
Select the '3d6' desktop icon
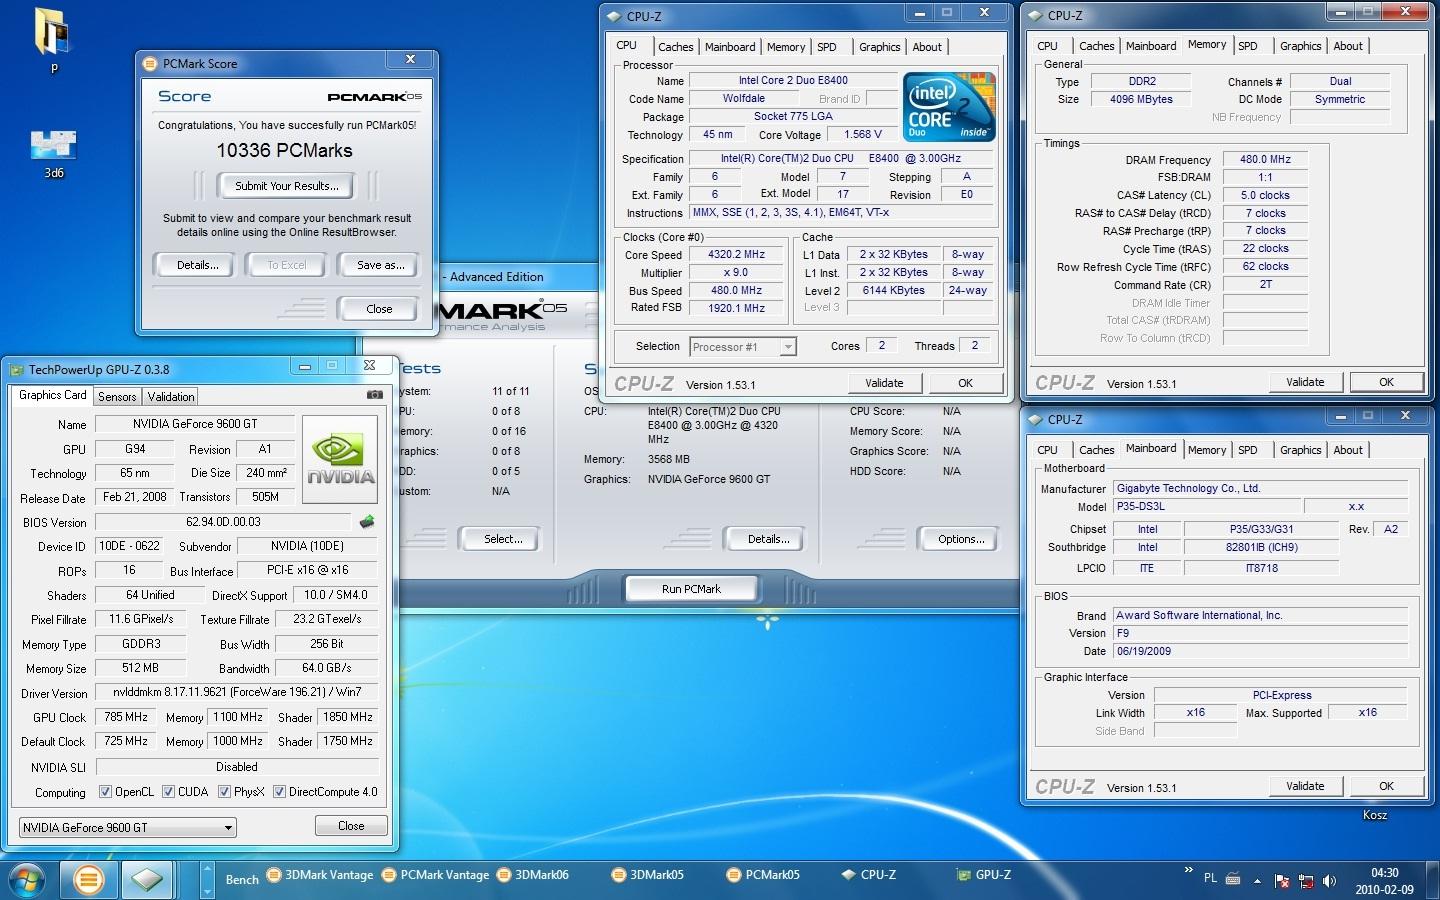[54, 153]
